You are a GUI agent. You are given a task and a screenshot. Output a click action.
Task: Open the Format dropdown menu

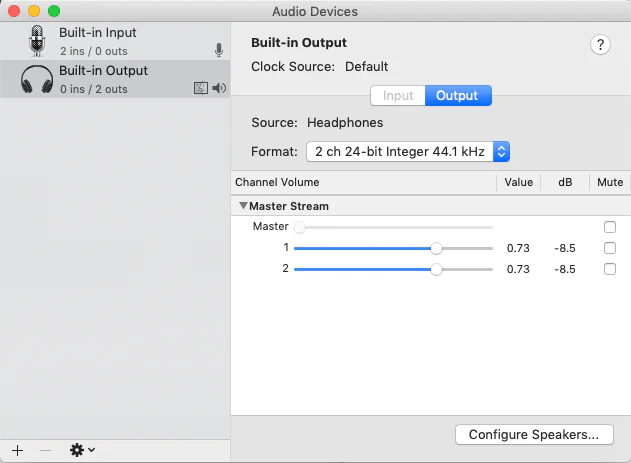click(408, 152)
